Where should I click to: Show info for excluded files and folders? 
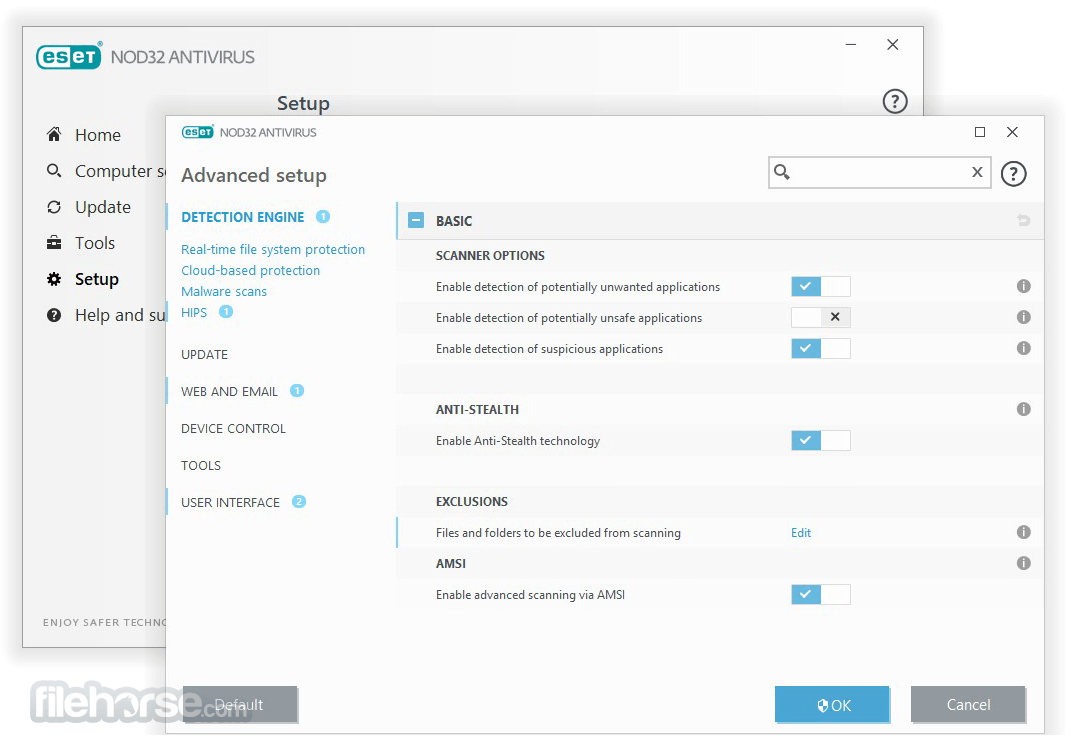(1024, 532)
